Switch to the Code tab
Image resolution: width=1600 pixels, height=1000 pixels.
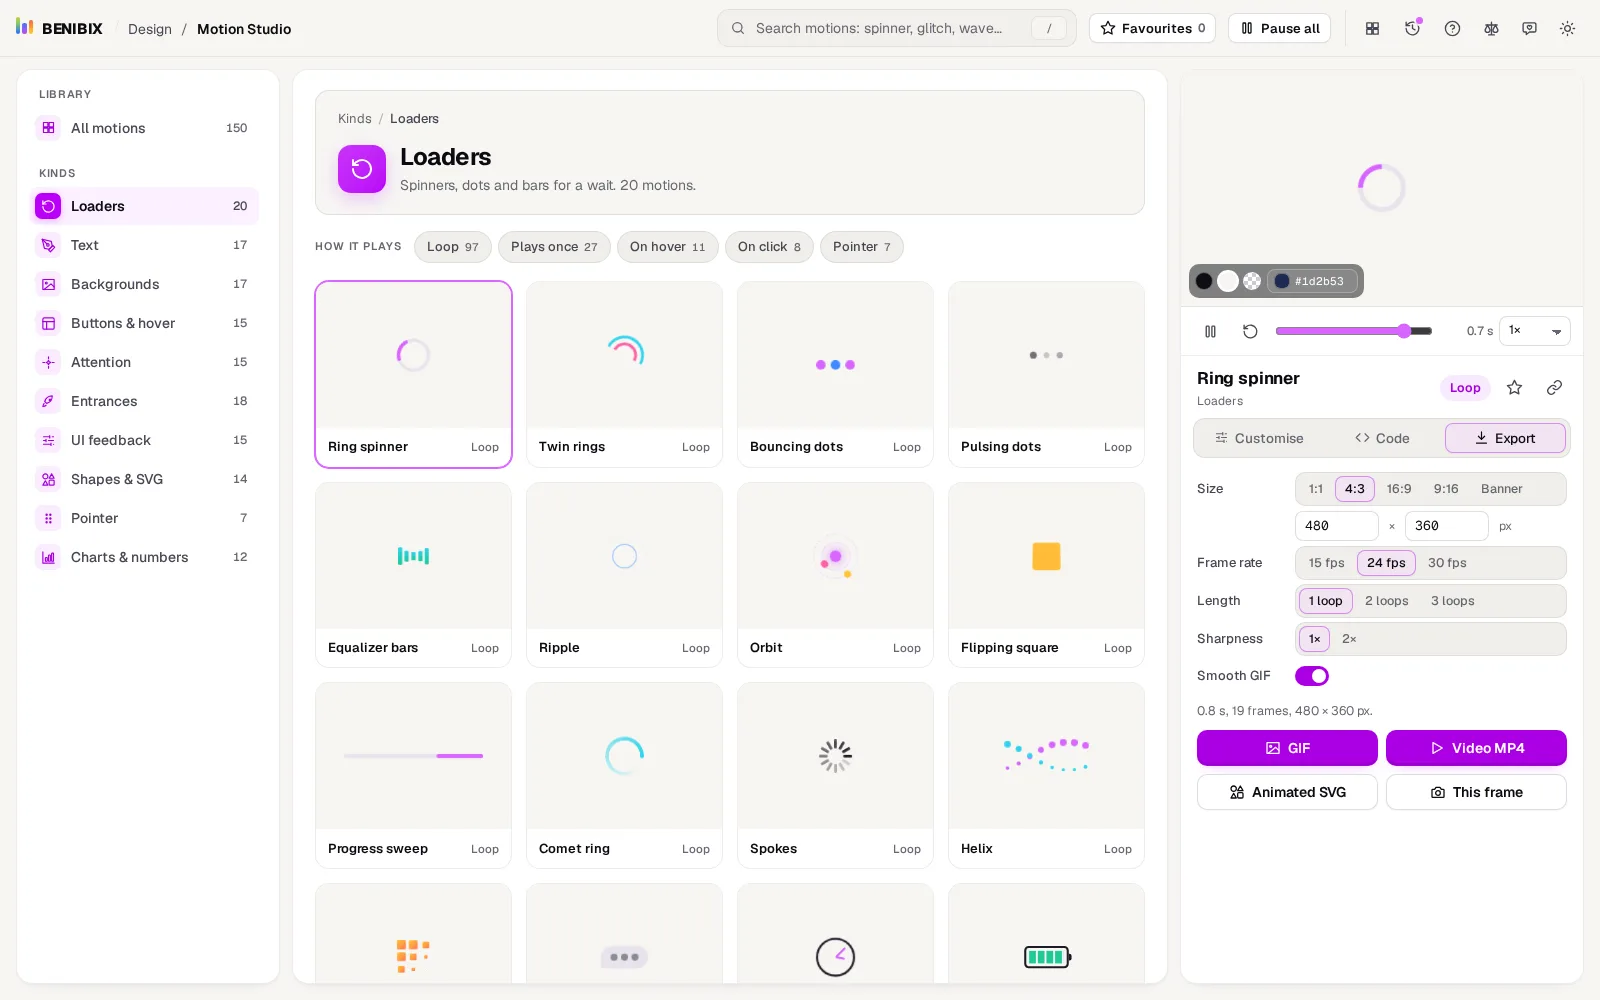click(x=1382, y=438)
